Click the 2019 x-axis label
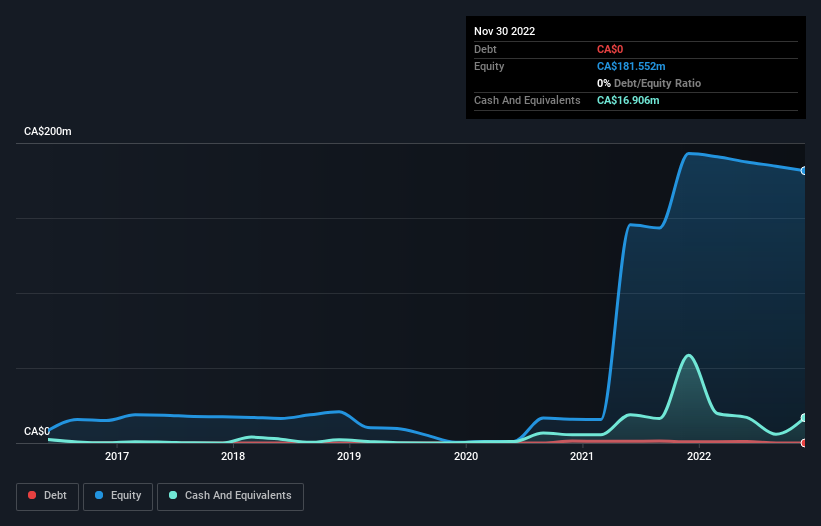 [x=349, y=456]
